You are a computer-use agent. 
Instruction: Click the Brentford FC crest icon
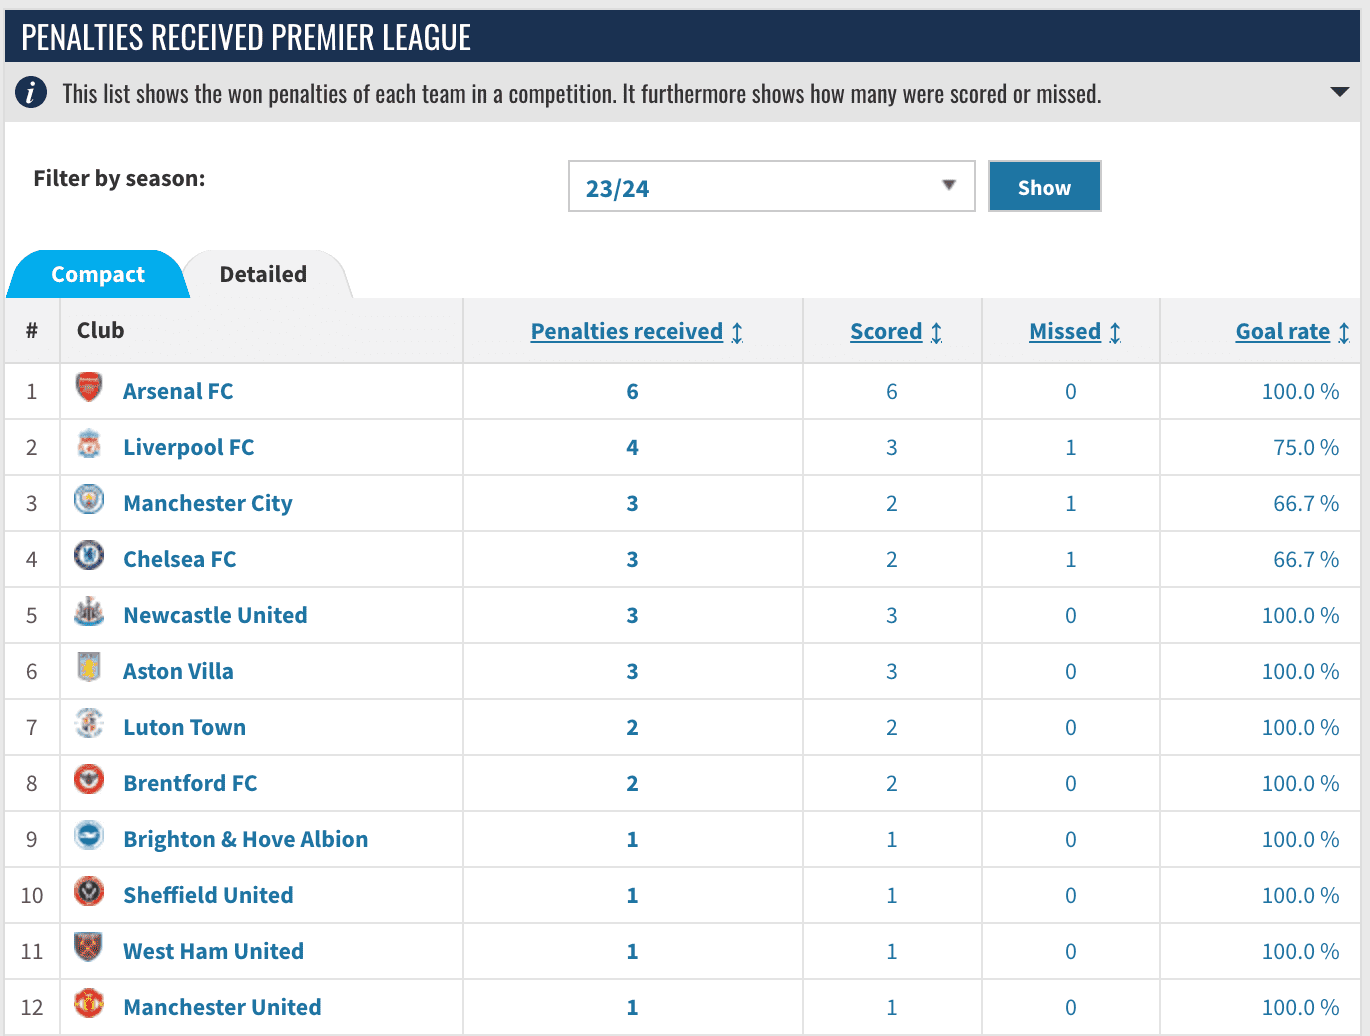tap(89, 779)
